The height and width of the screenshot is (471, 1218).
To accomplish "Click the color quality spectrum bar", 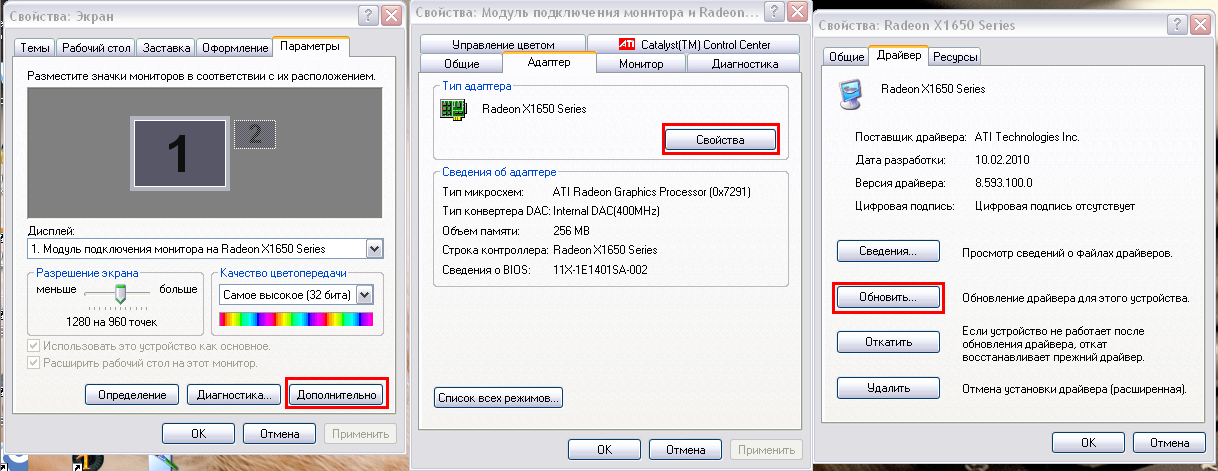I will click(x=295, y=319).
